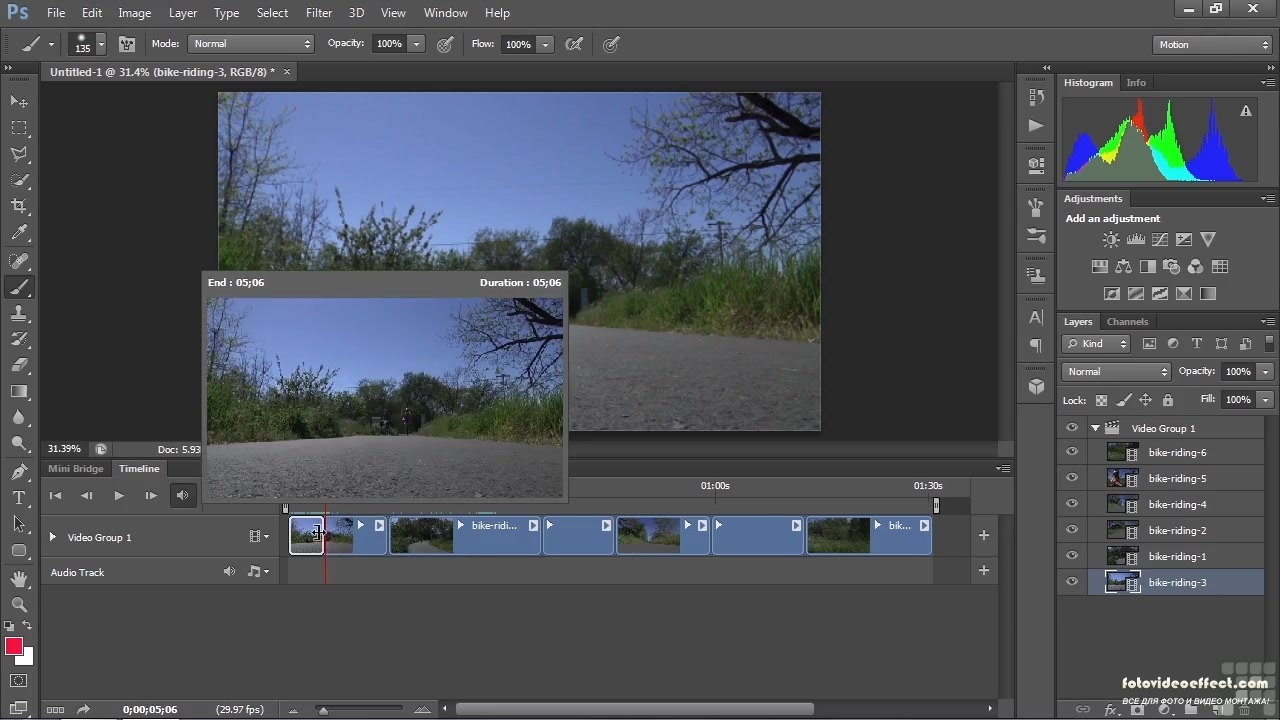Select the Crop tool
The image size is (1280, 720).
pos(19,206)
